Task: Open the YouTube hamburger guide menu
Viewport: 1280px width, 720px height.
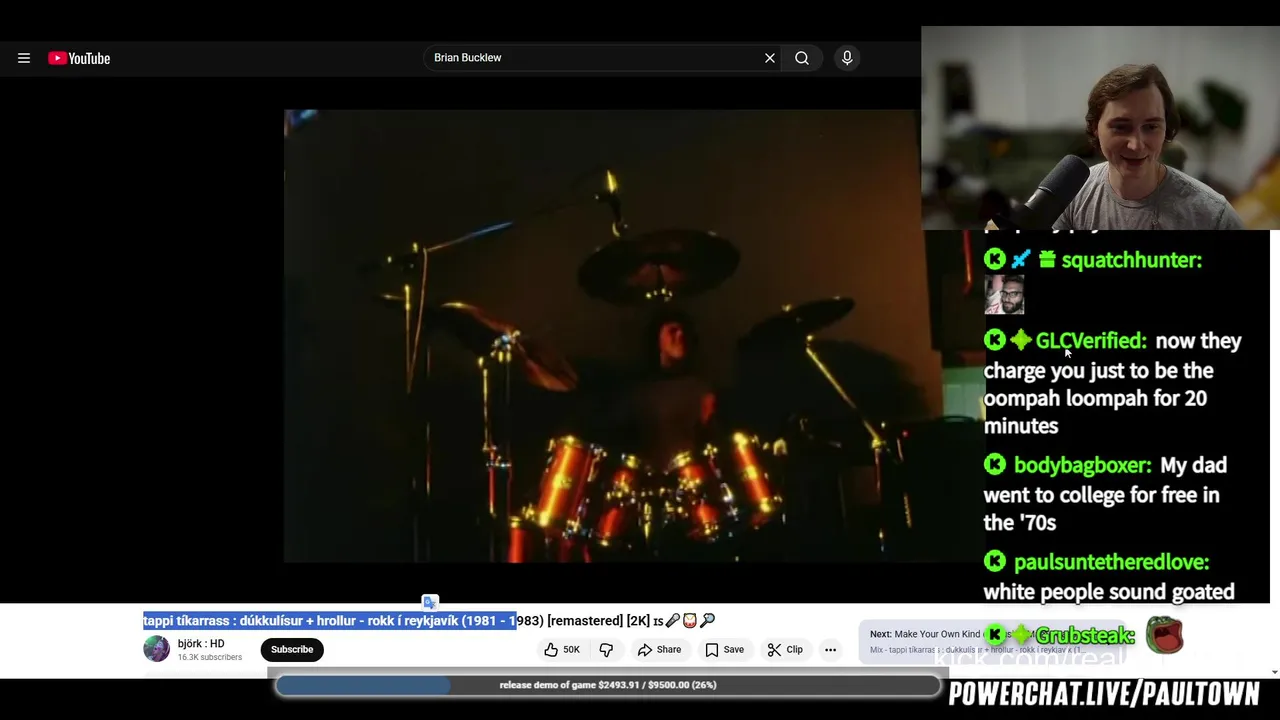Action: [24, 58]
